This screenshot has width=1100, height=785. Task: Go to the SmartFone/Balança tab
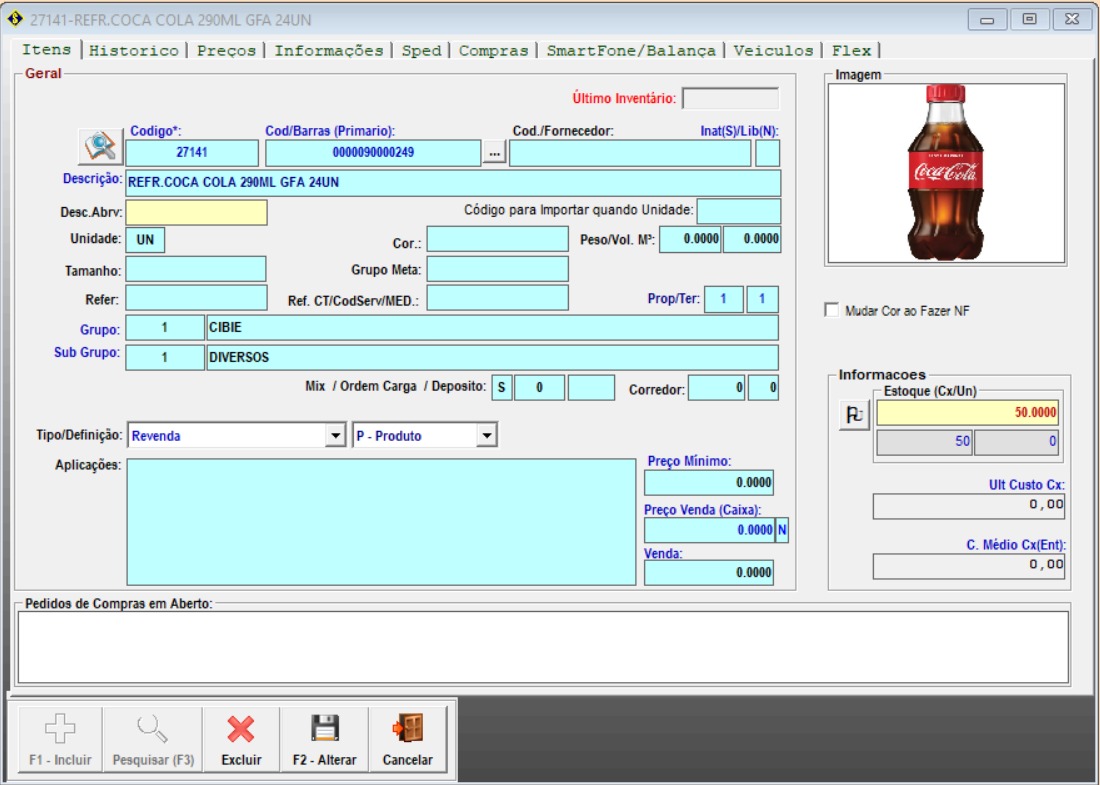pos(631,50)
